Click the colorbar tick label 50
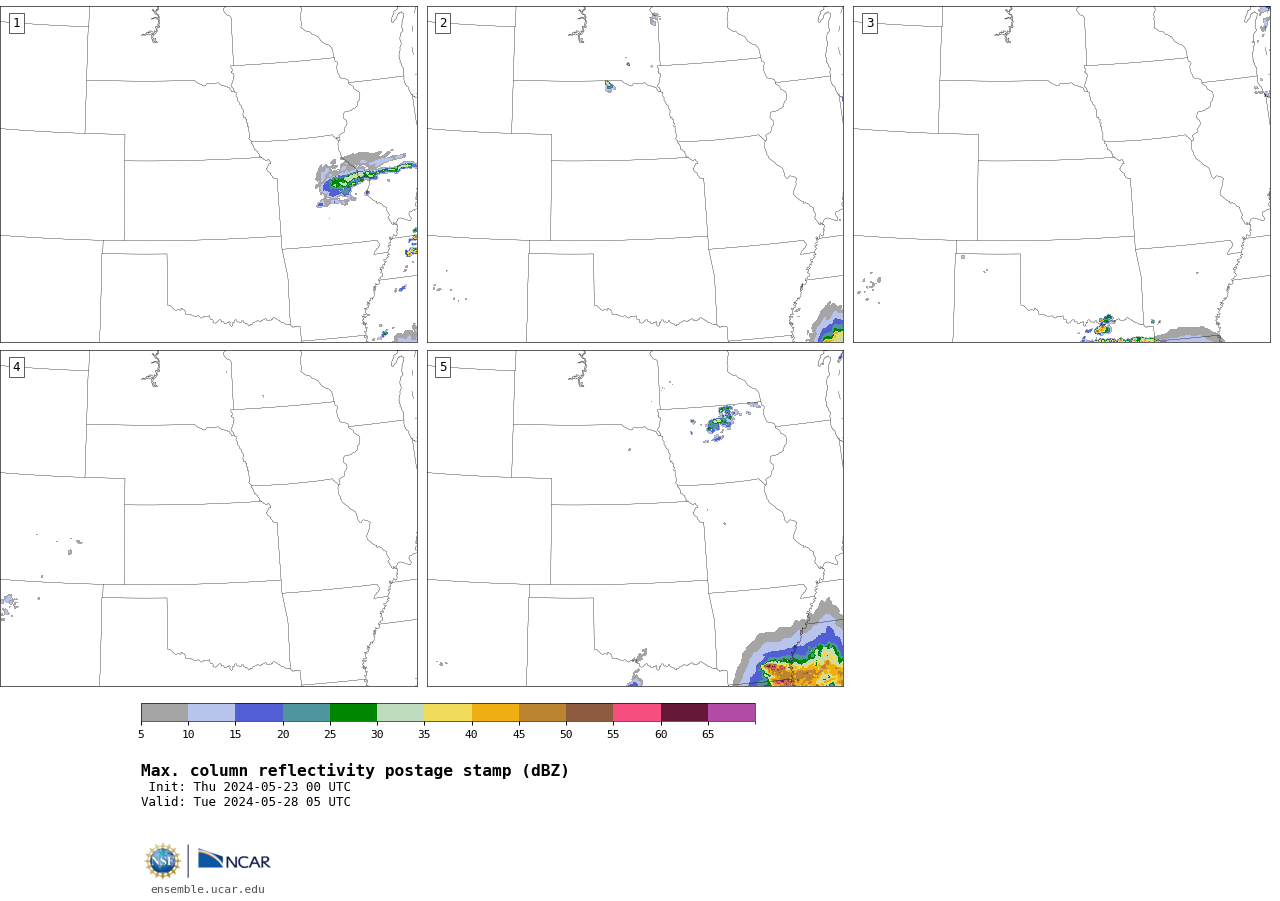The width and height of the screenshot is (1280, 901). [x=566, y=735]
